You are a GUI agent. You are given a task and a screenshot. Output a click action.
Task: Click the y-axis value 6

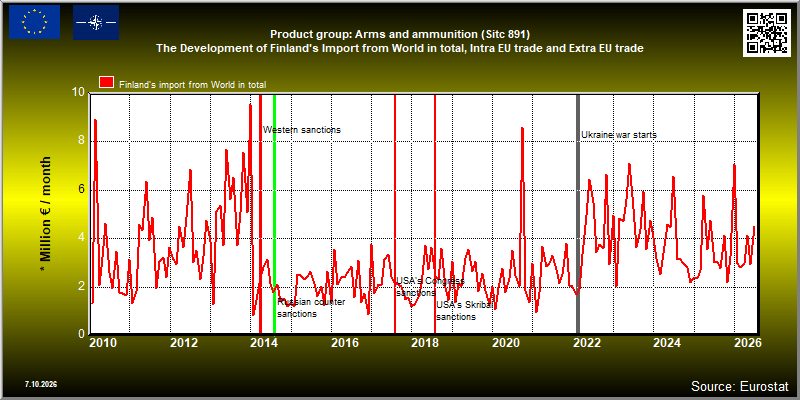click(82, 190)
